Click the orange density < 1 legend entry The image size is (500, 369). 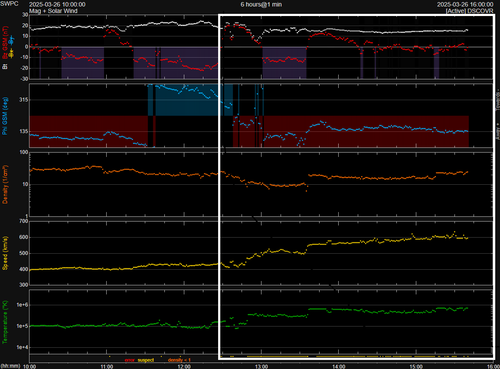[x=179, y=360]
